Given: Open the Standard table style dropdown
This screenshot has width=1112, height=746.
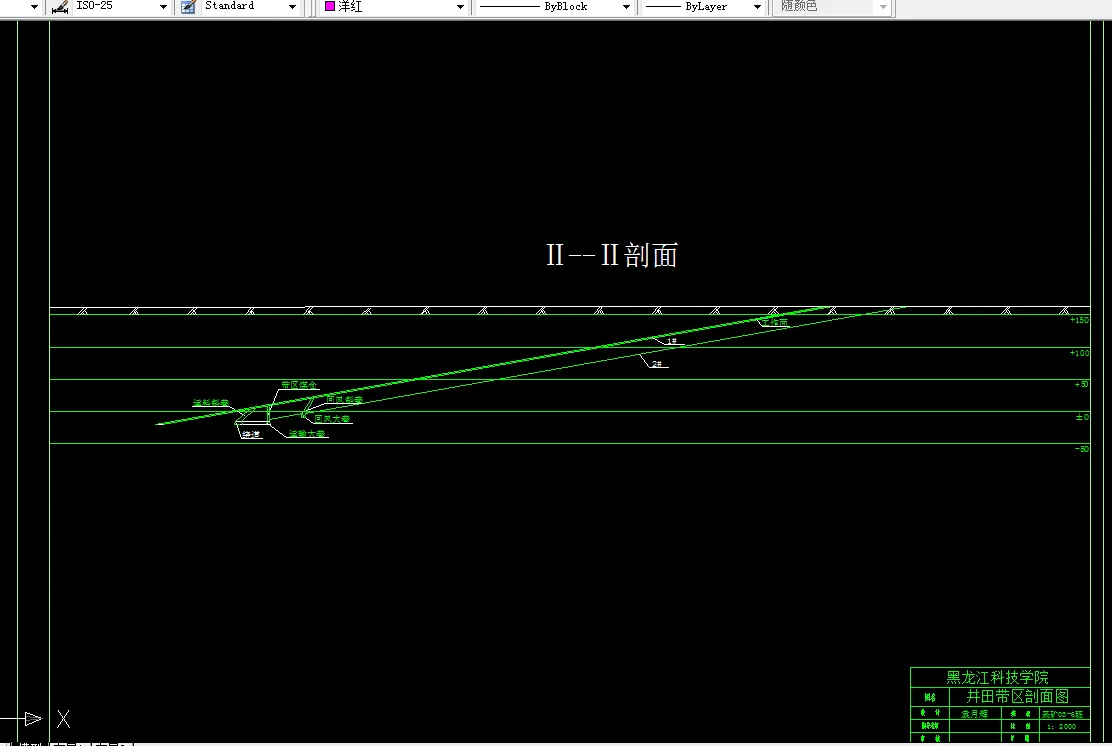Looking at the screenshot, I should click(x=292, y=6).
